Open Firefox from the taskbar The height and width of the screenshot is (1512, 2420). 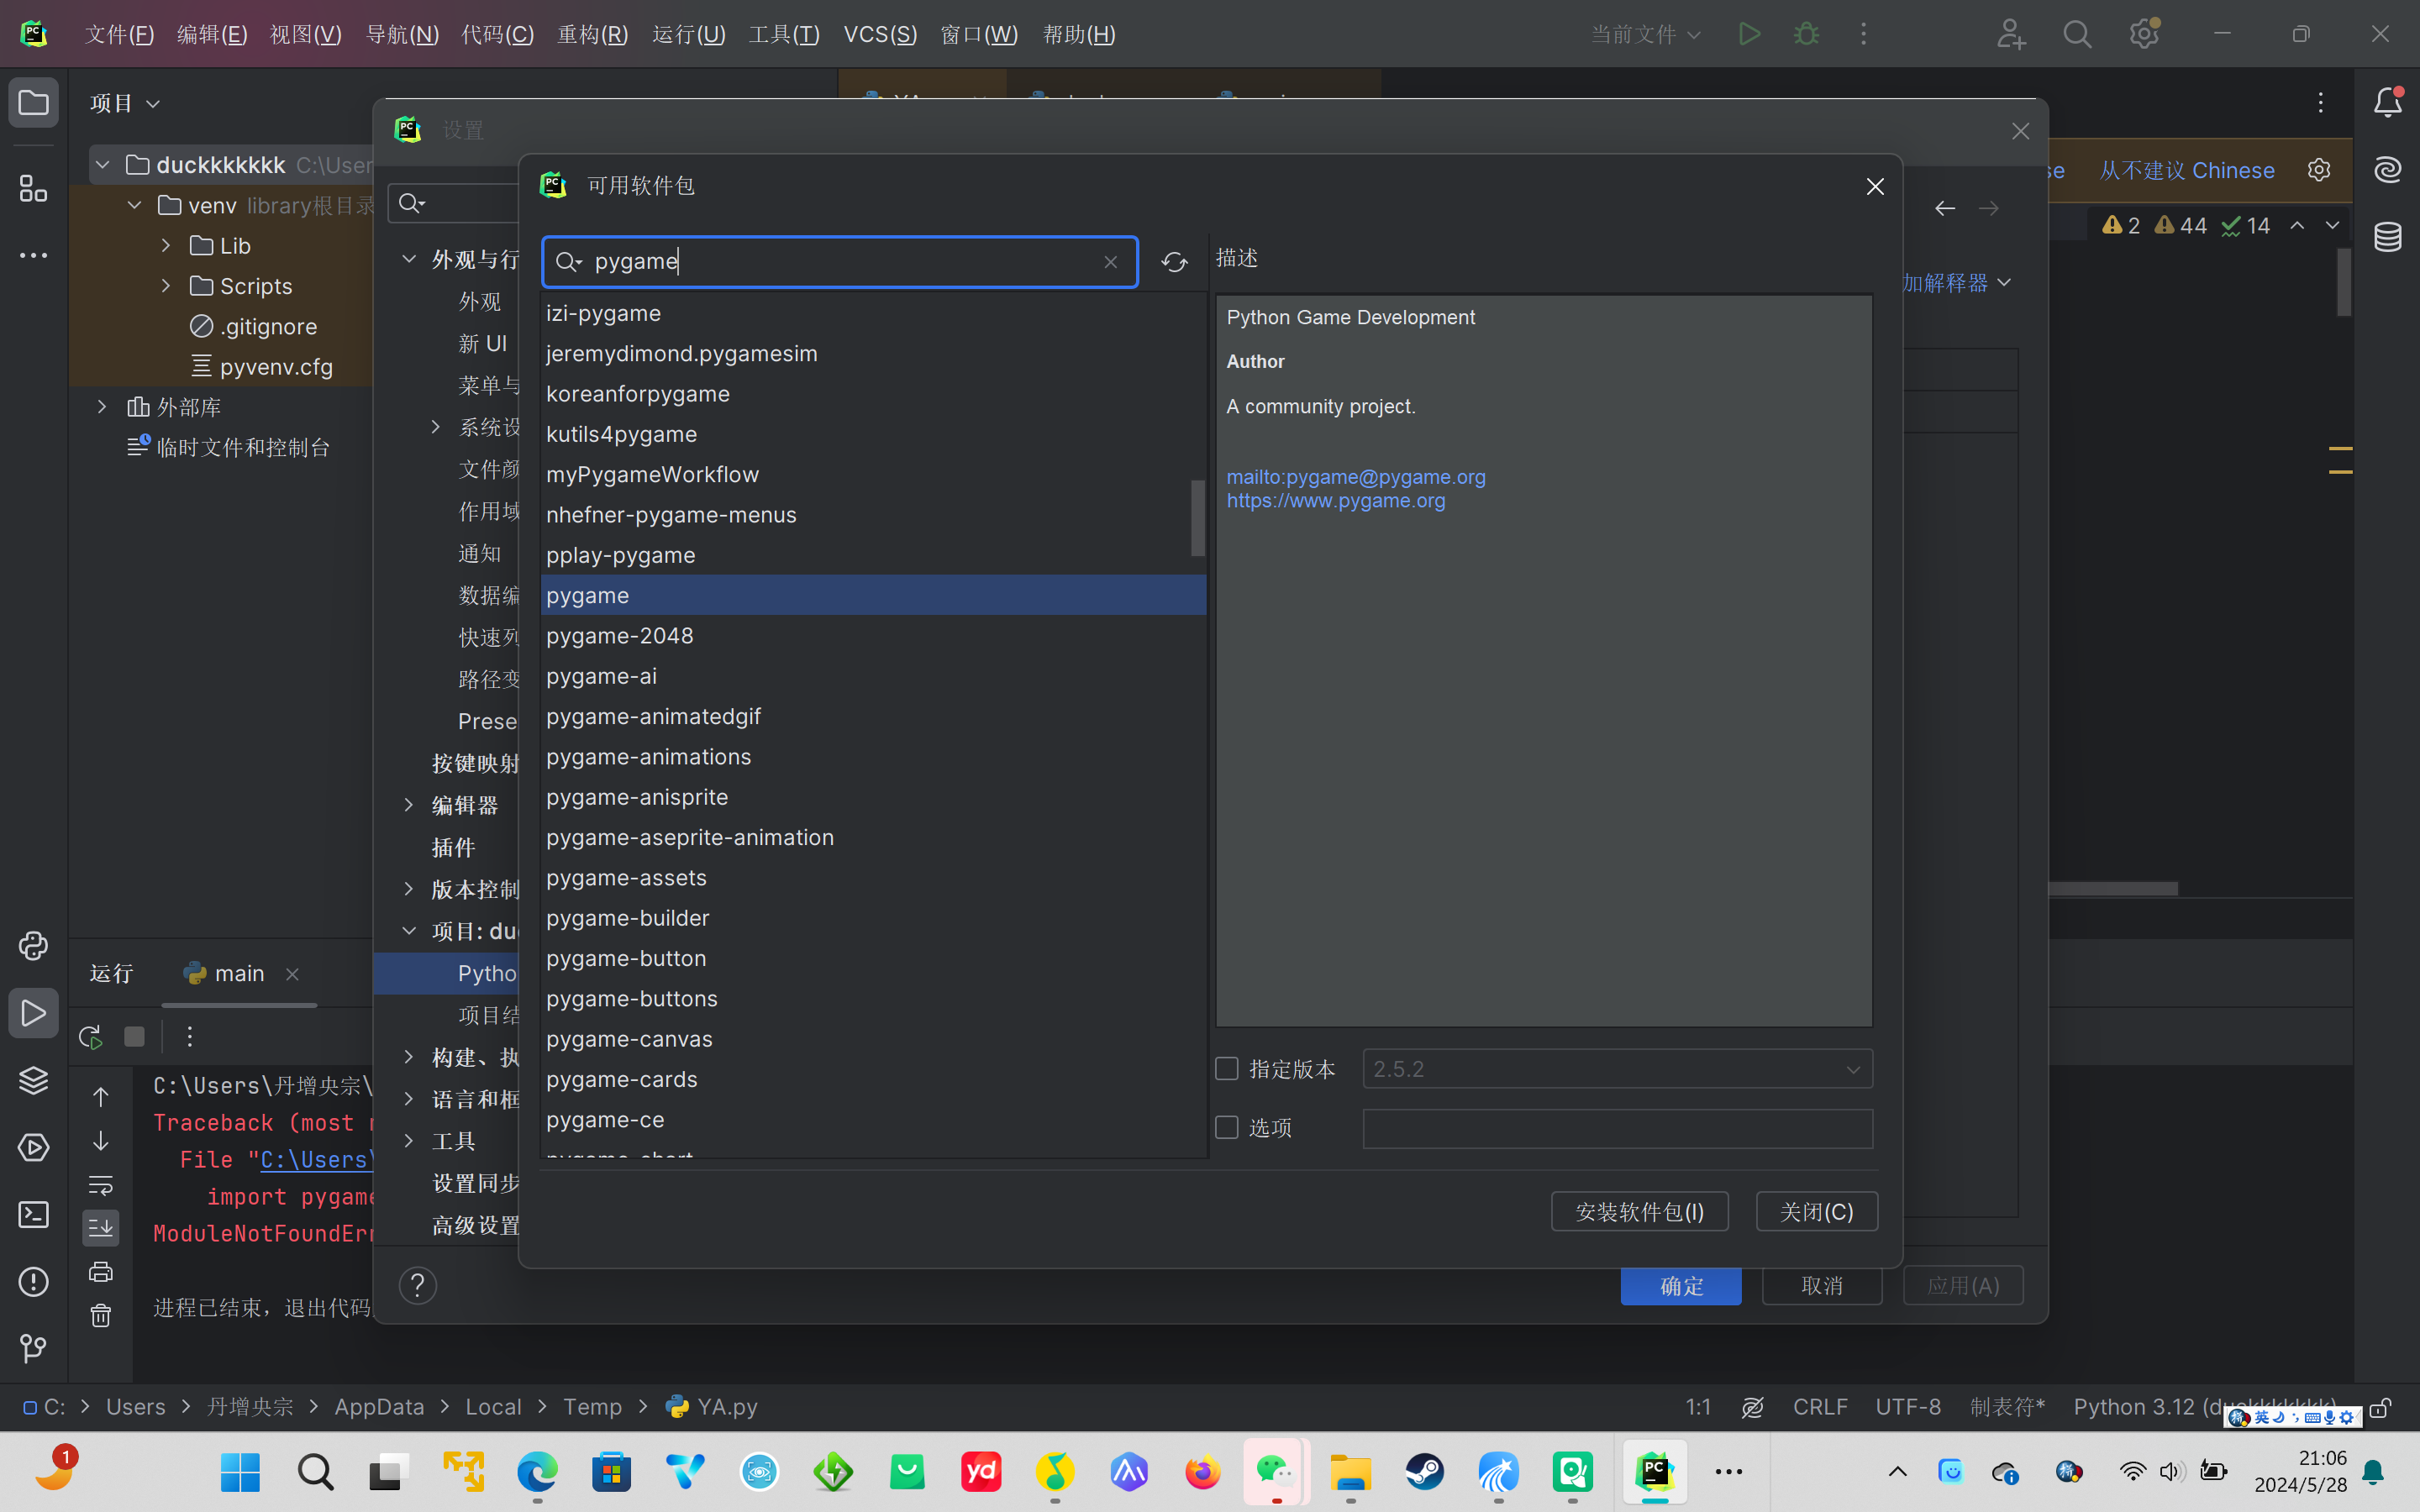point(1202,1471)
